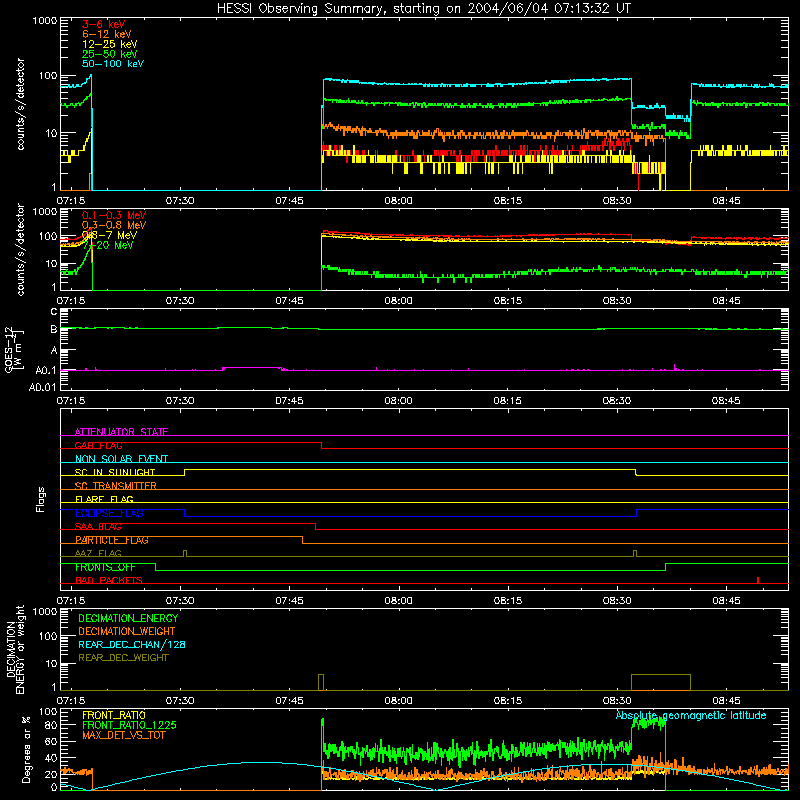Select the PARTICLE_FLAG label
Viewport: 800px width, 800px height.
112,540
